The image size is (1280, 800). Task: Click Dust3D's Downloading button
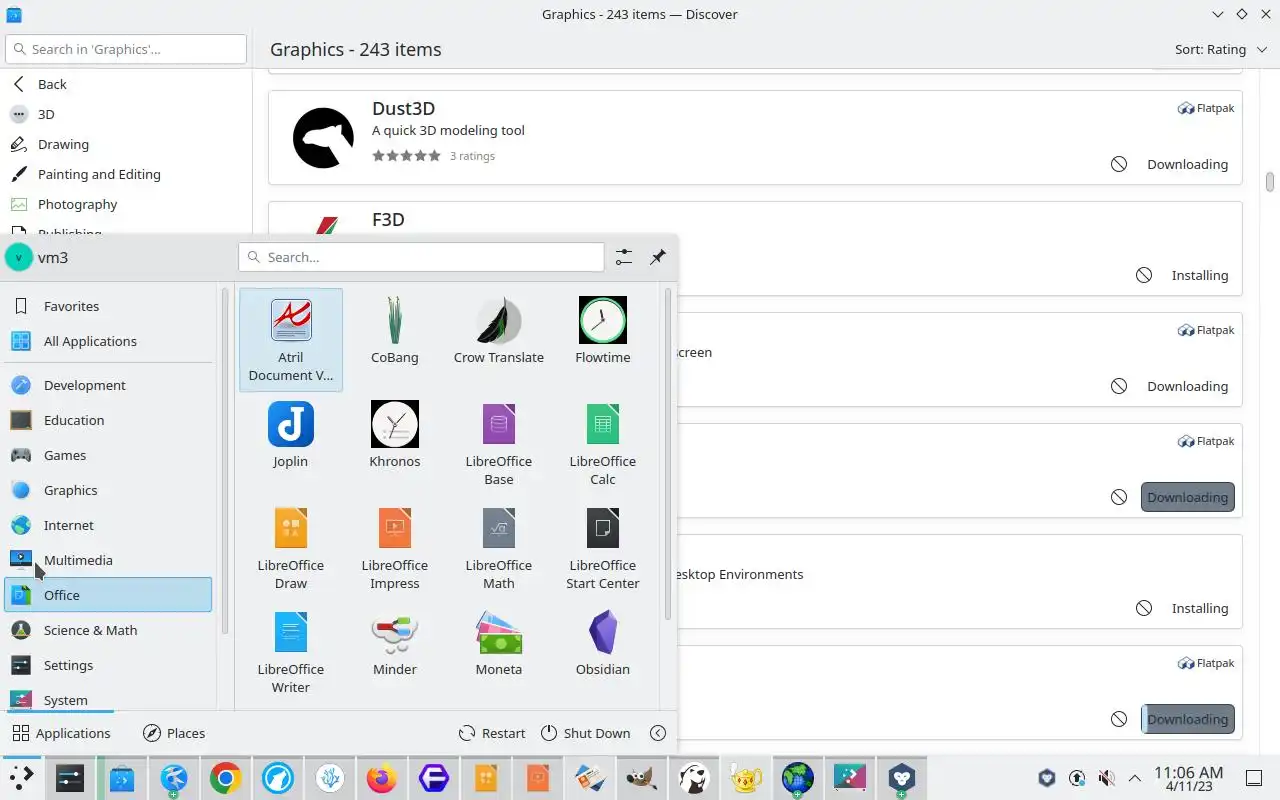[1187, 164]
